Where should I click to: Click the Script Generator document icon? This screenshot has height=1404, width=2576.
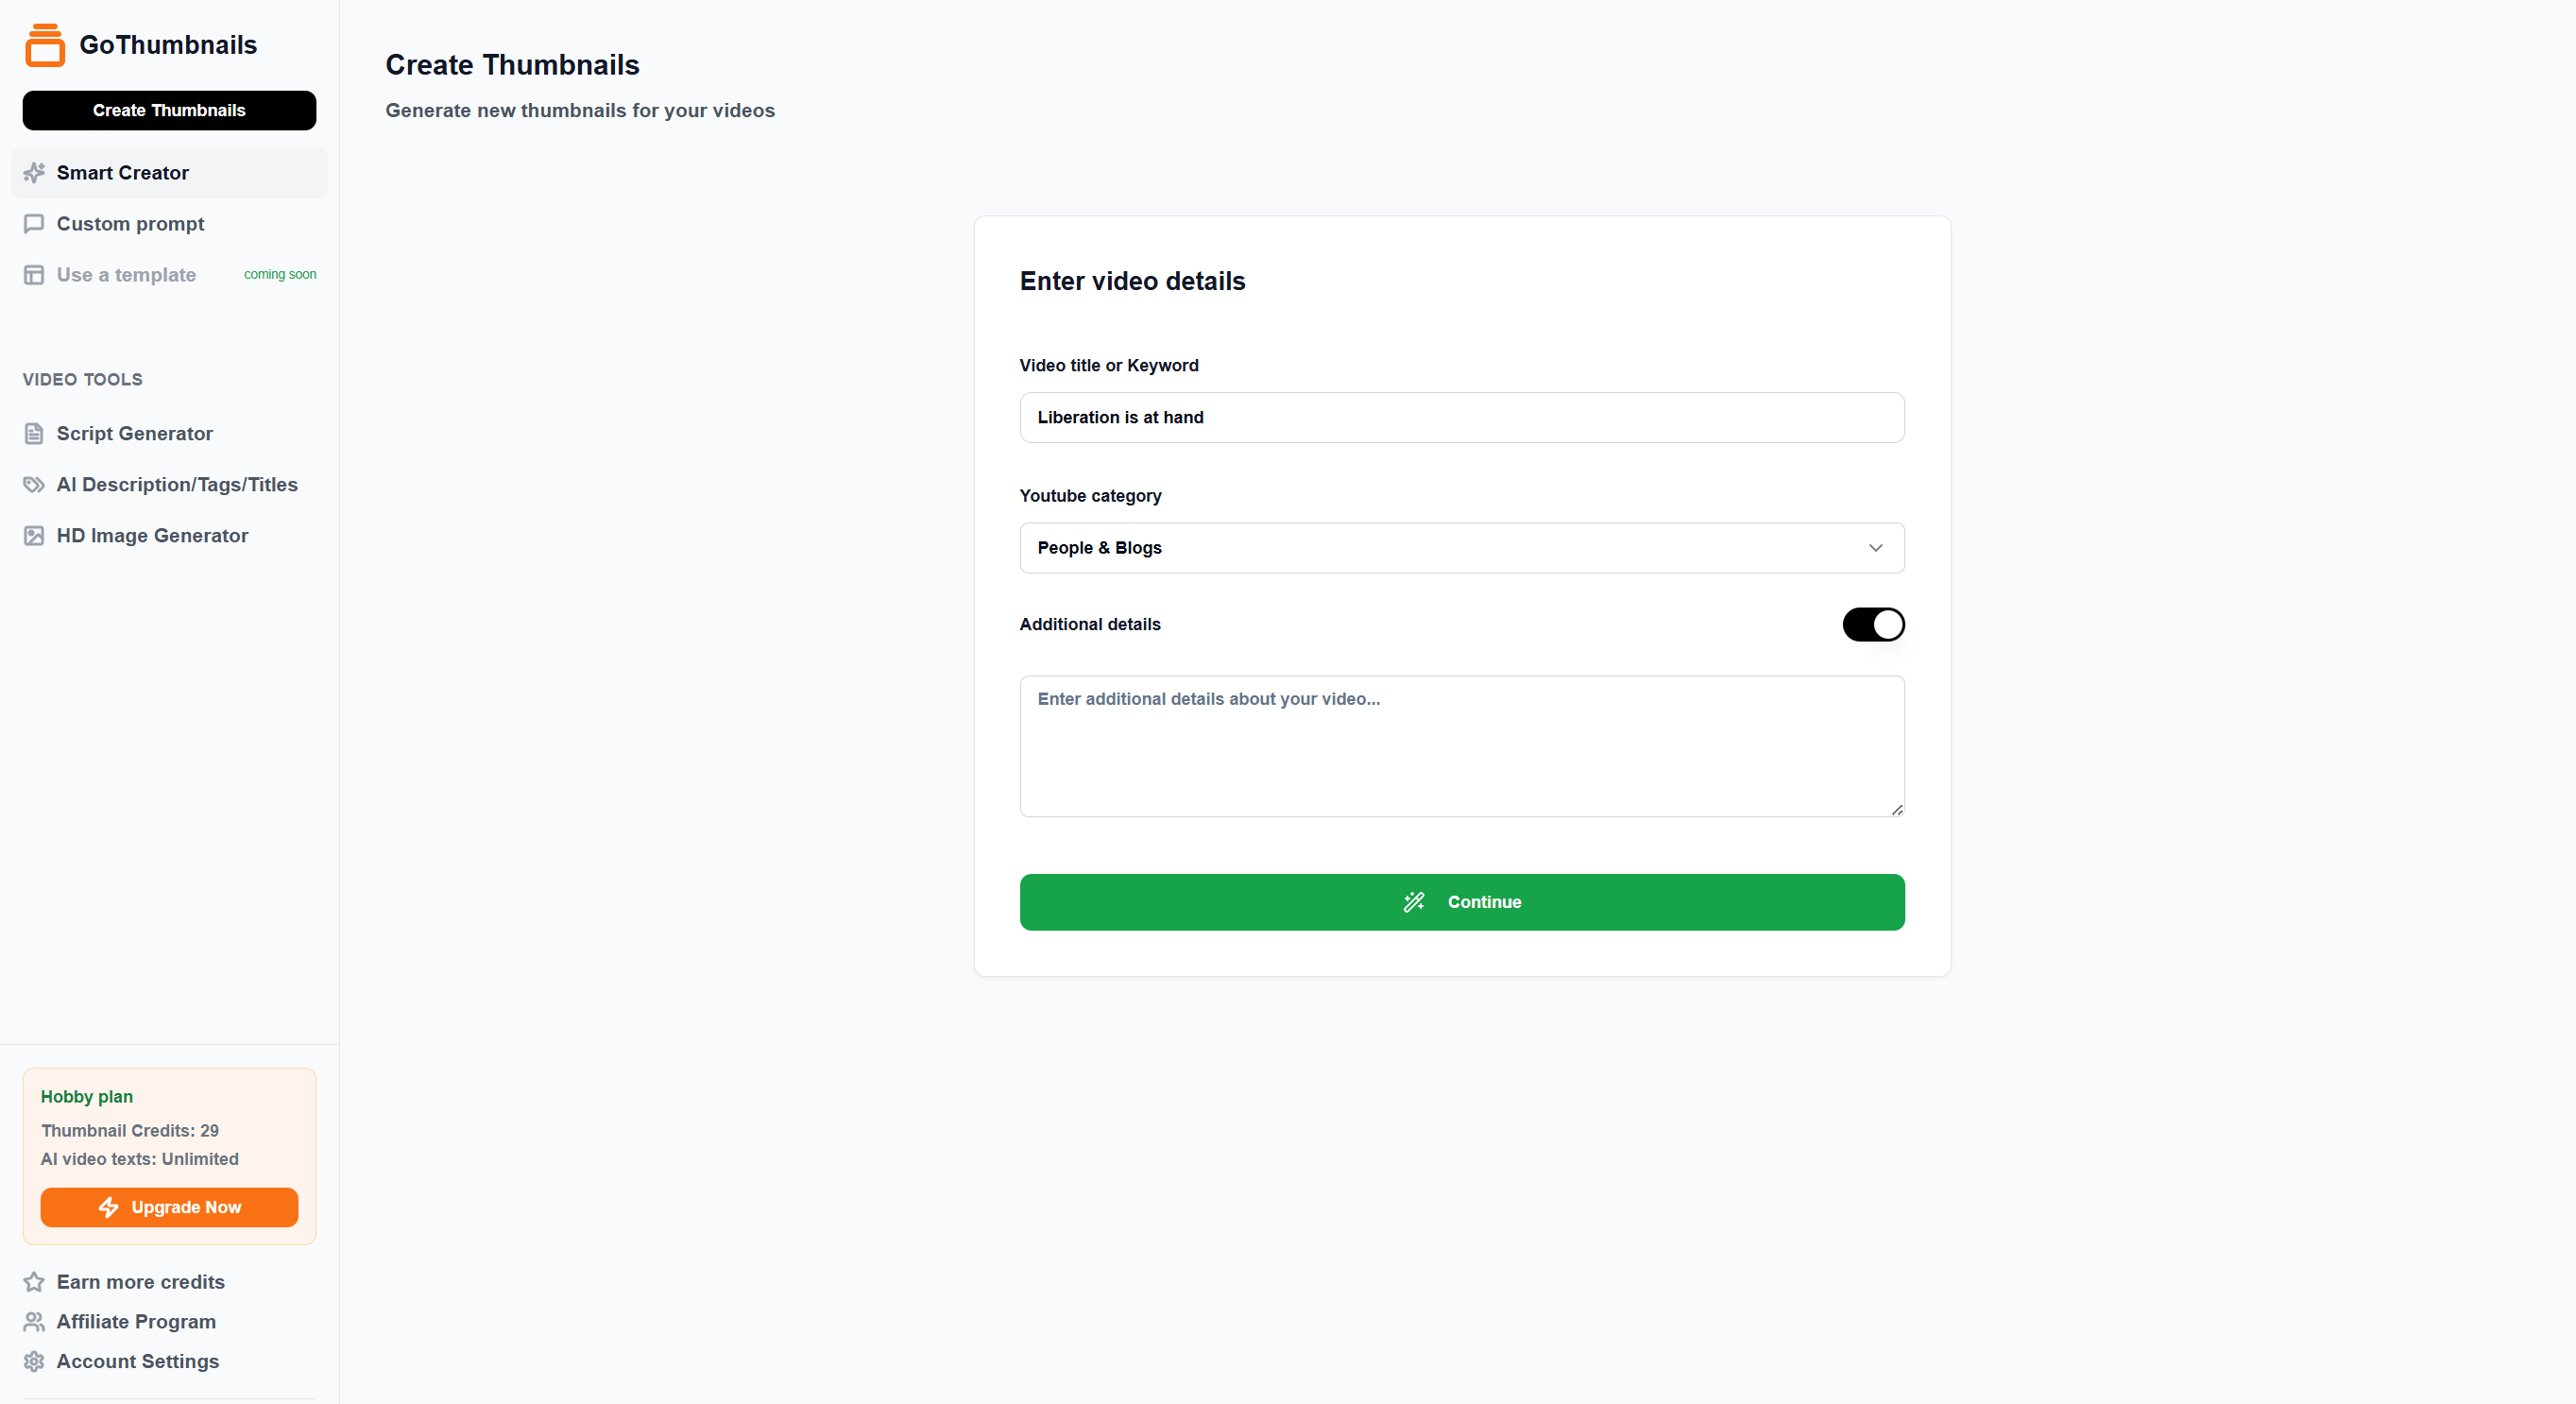(x=34, y=434)
